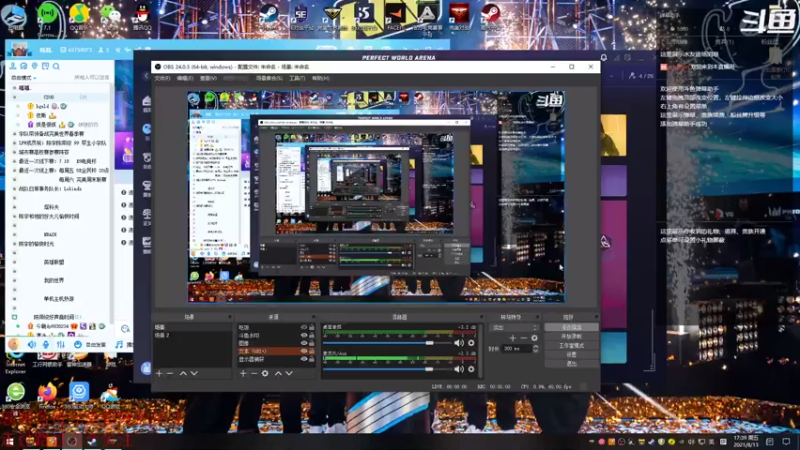Toggle visibility of highlighted 文本 source
This screenshot has width=800, height=450.
point(304,351)
